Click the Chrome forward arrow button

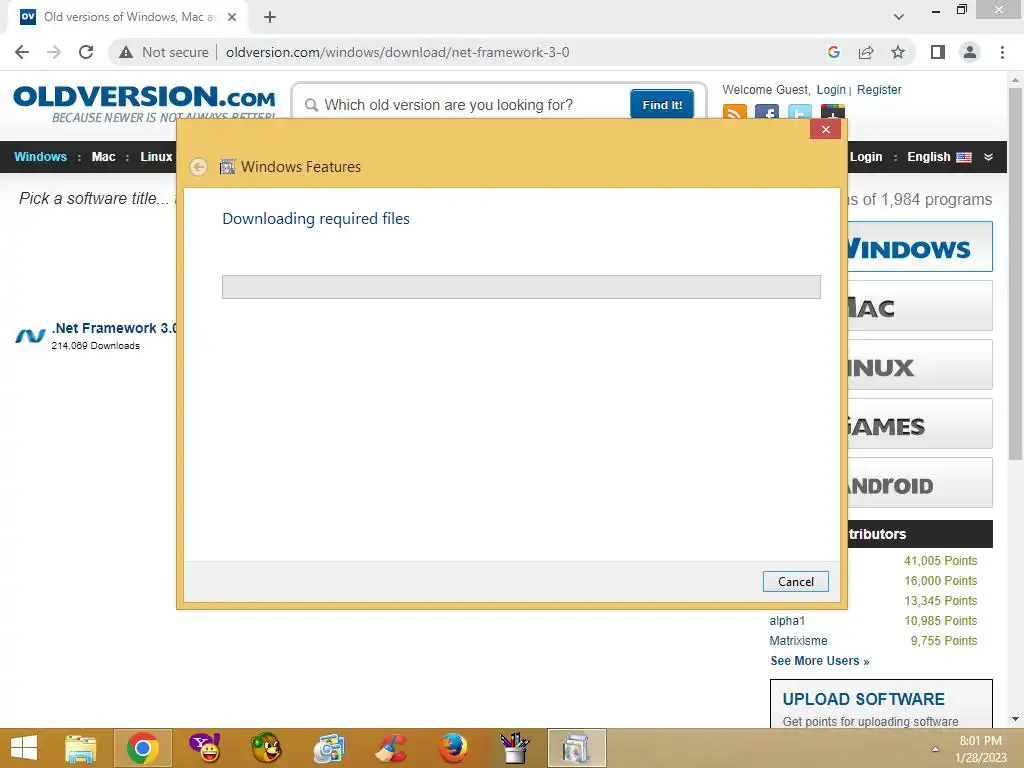(x=54, y=52)
